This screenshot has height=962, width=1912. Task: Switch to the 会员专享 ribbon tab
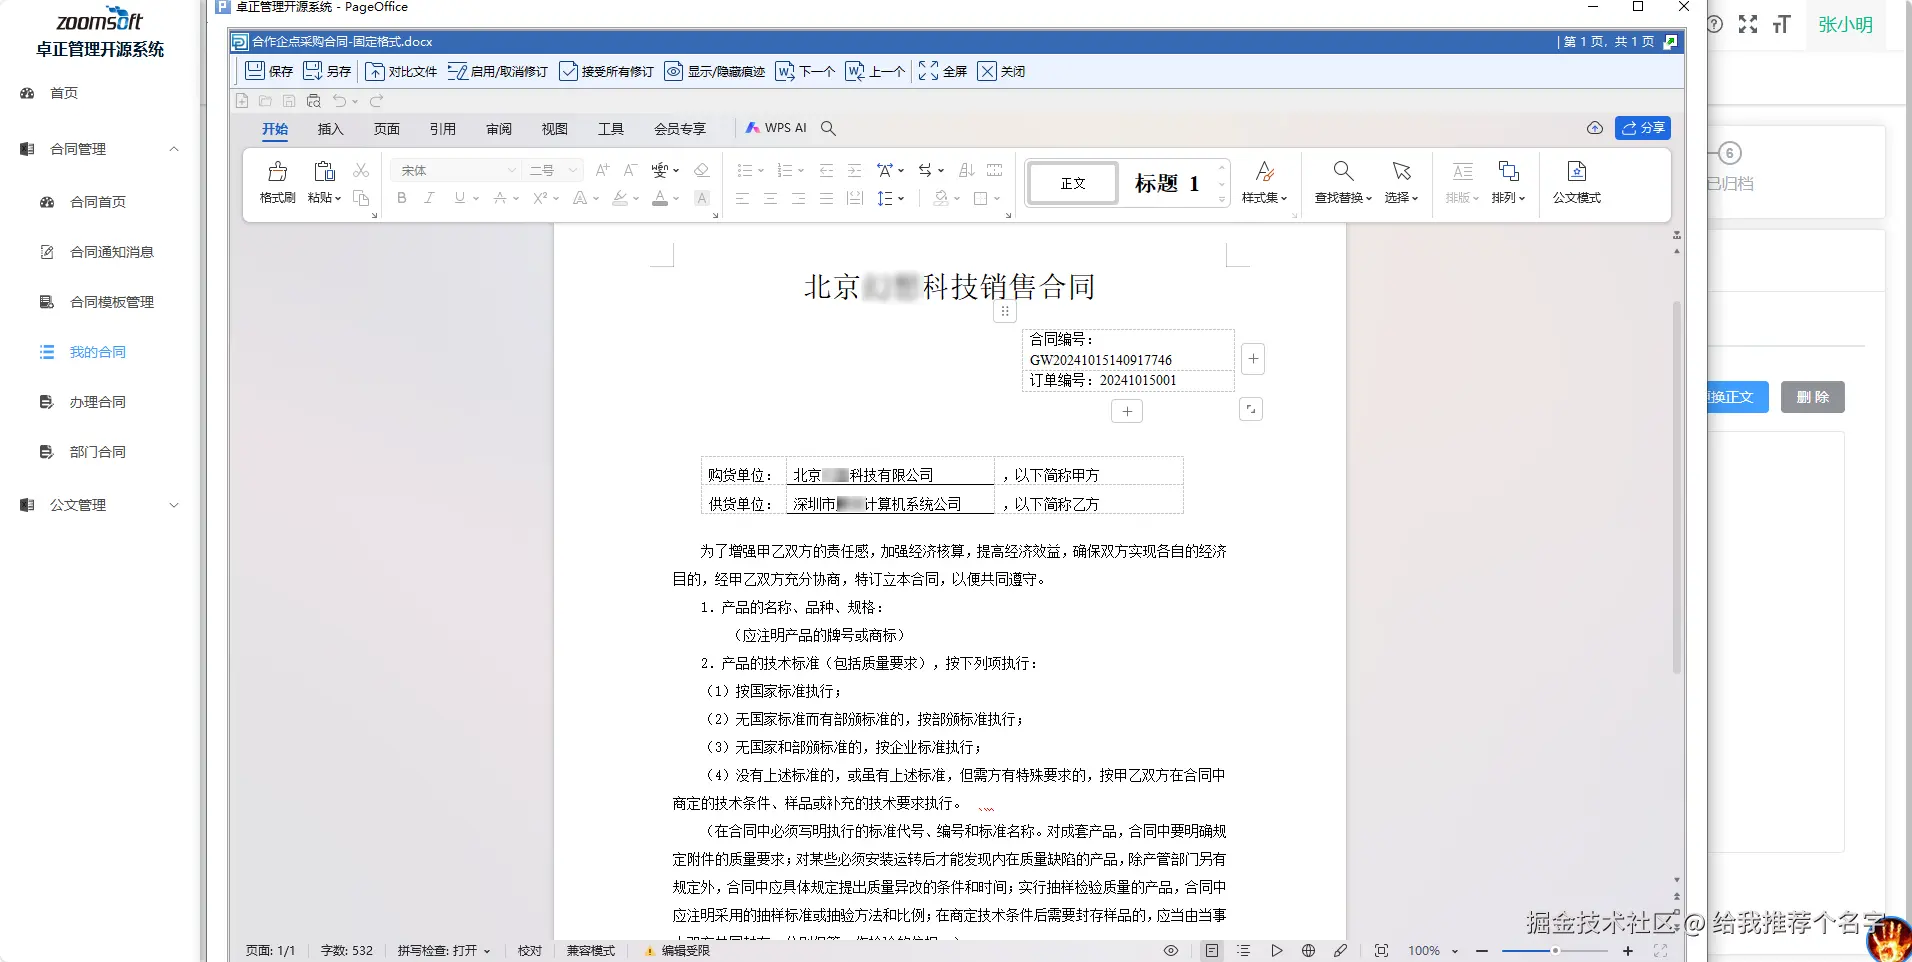pyautogui.click(x=680, y=129)
